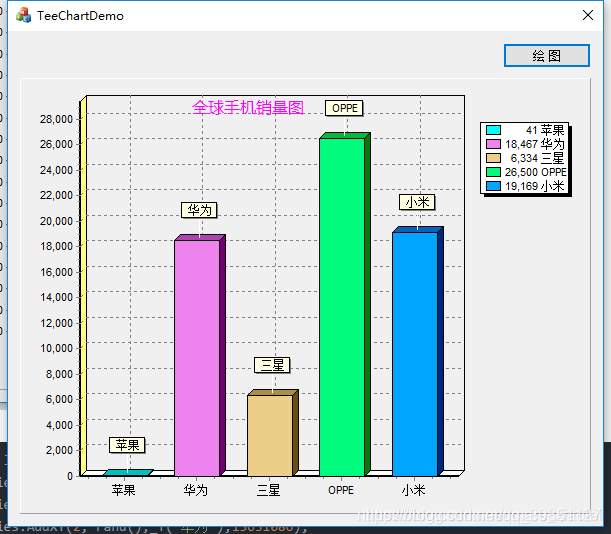611x534 pixels.
Task: Click legend entry 26,500 OPPE
Action: click(526, 172)
